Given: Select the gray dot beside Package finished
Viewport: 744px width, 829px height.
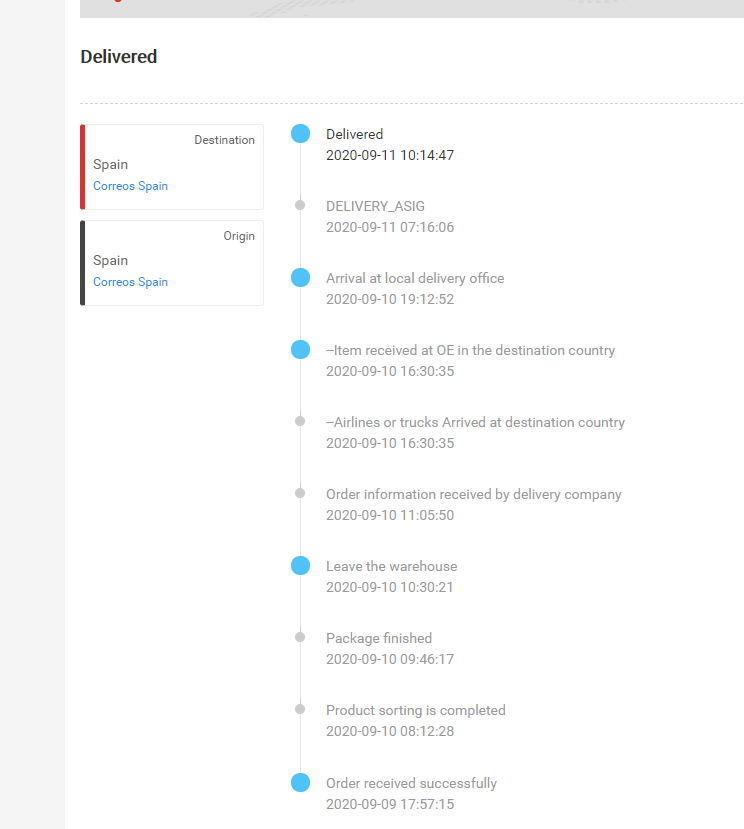Looking at the screenshot, I should coord(300,637).
